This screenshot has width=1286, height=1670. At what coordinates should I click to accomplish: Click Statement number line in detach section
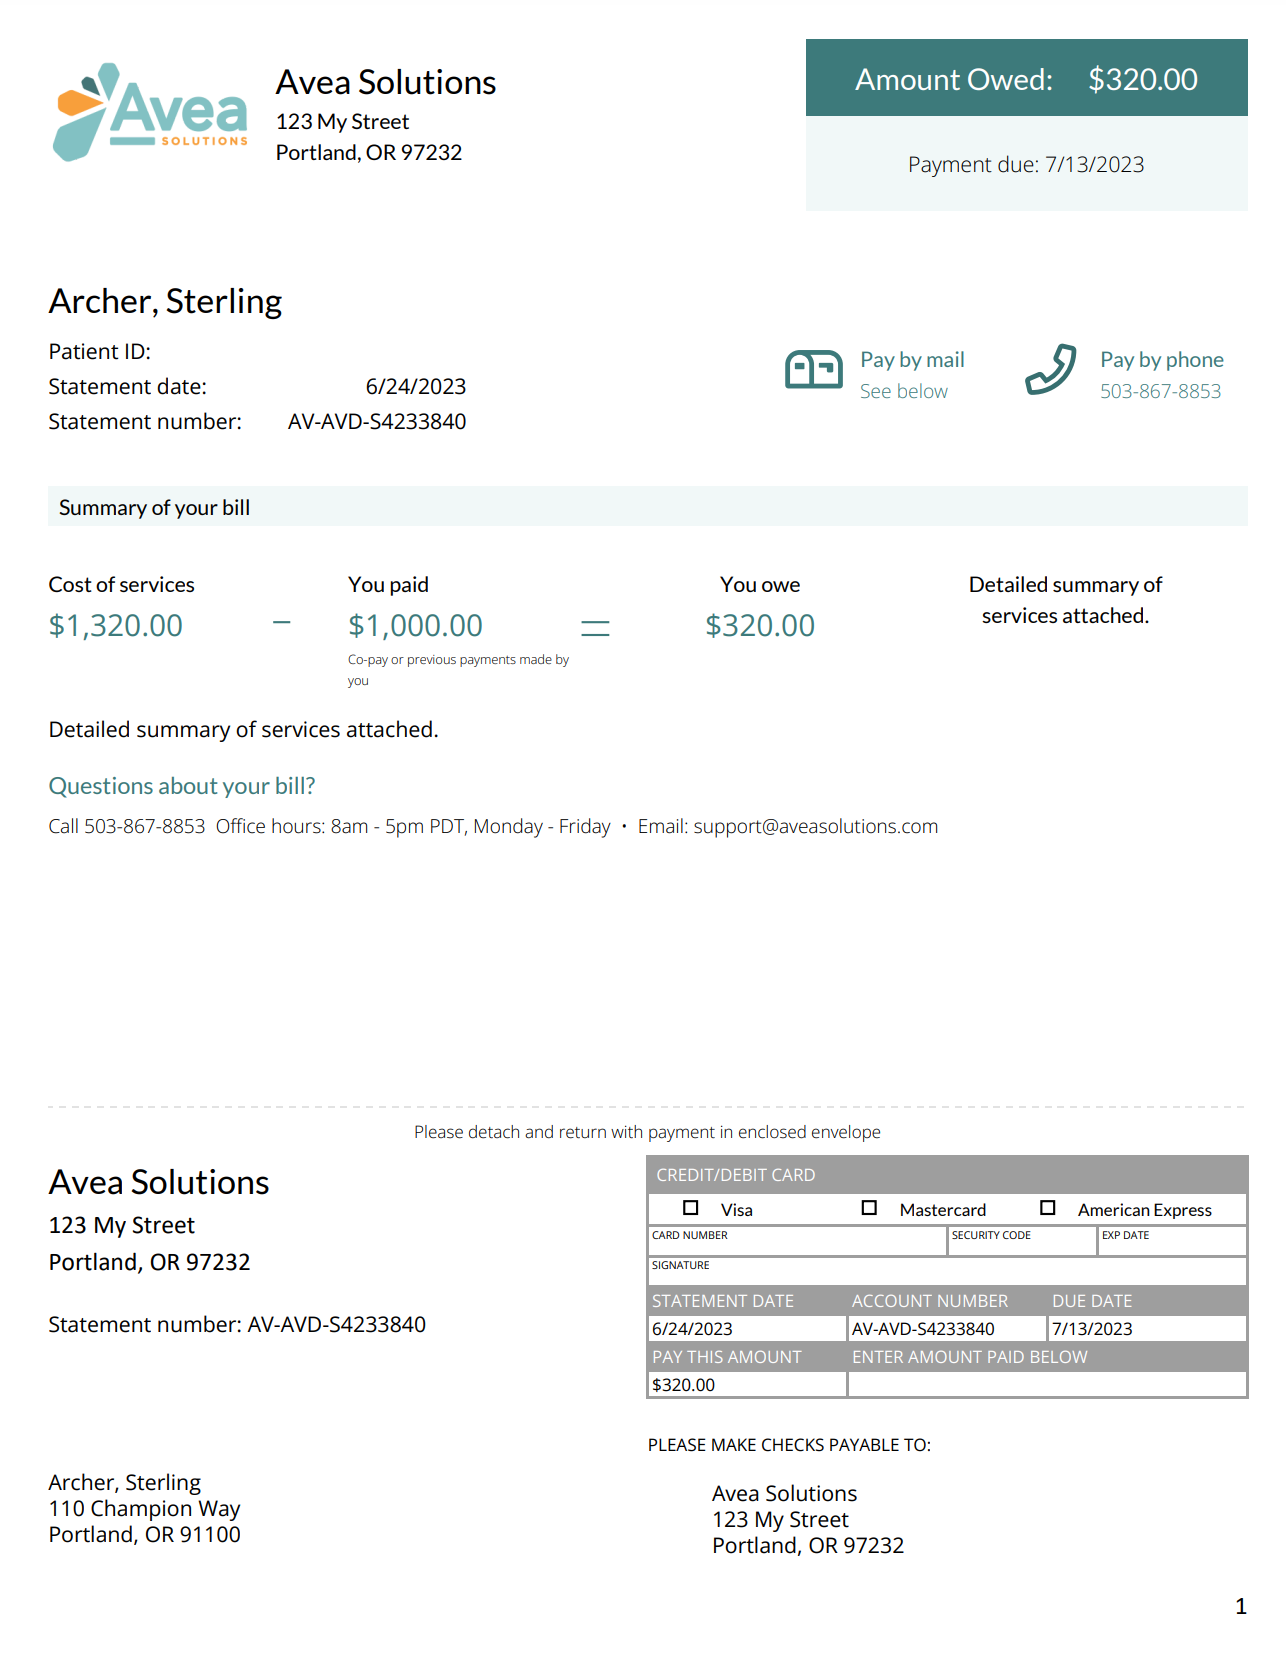click(x=237, y=1324)
